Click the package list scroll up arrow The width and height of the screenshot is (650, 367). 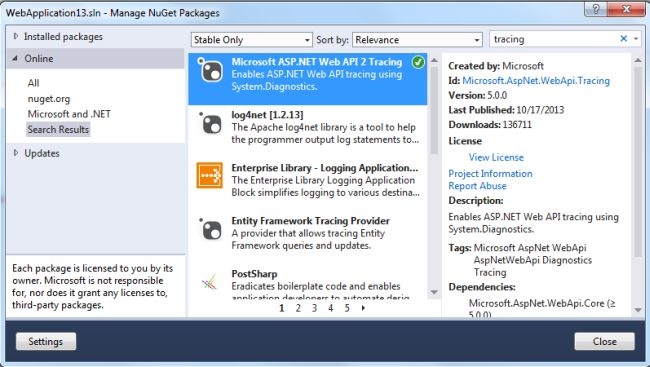pos(434,61)
